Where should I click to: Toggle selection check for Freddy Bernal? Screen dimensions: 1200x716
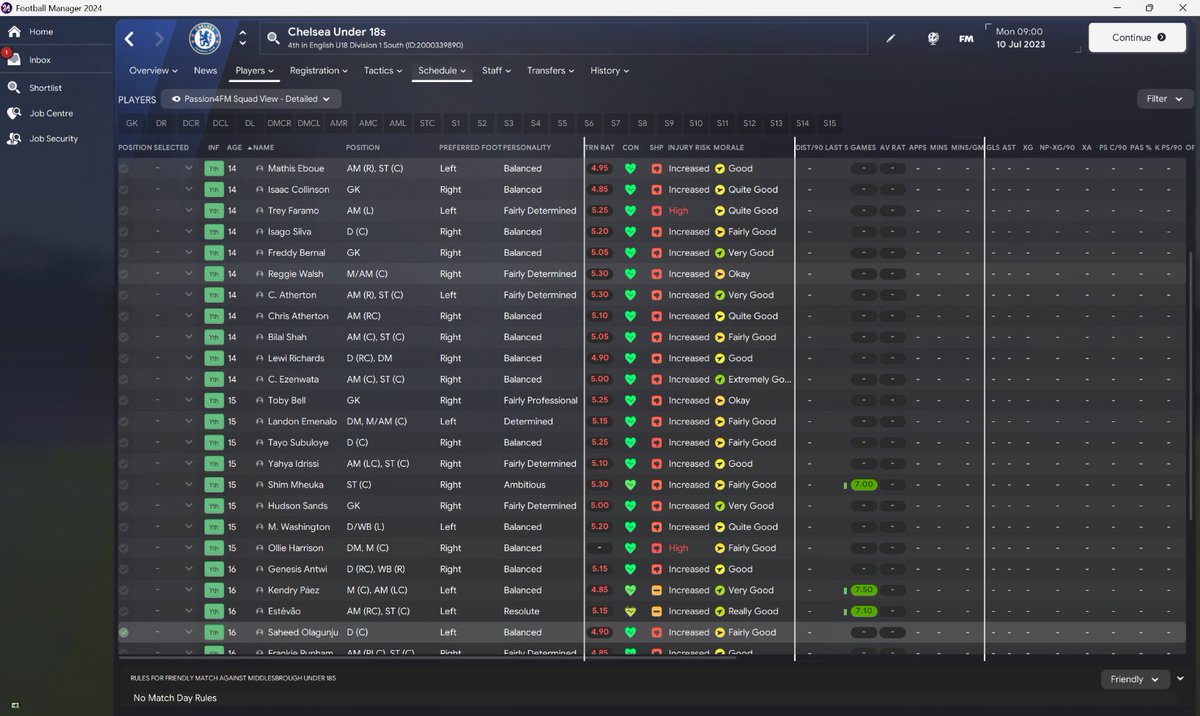124,253
